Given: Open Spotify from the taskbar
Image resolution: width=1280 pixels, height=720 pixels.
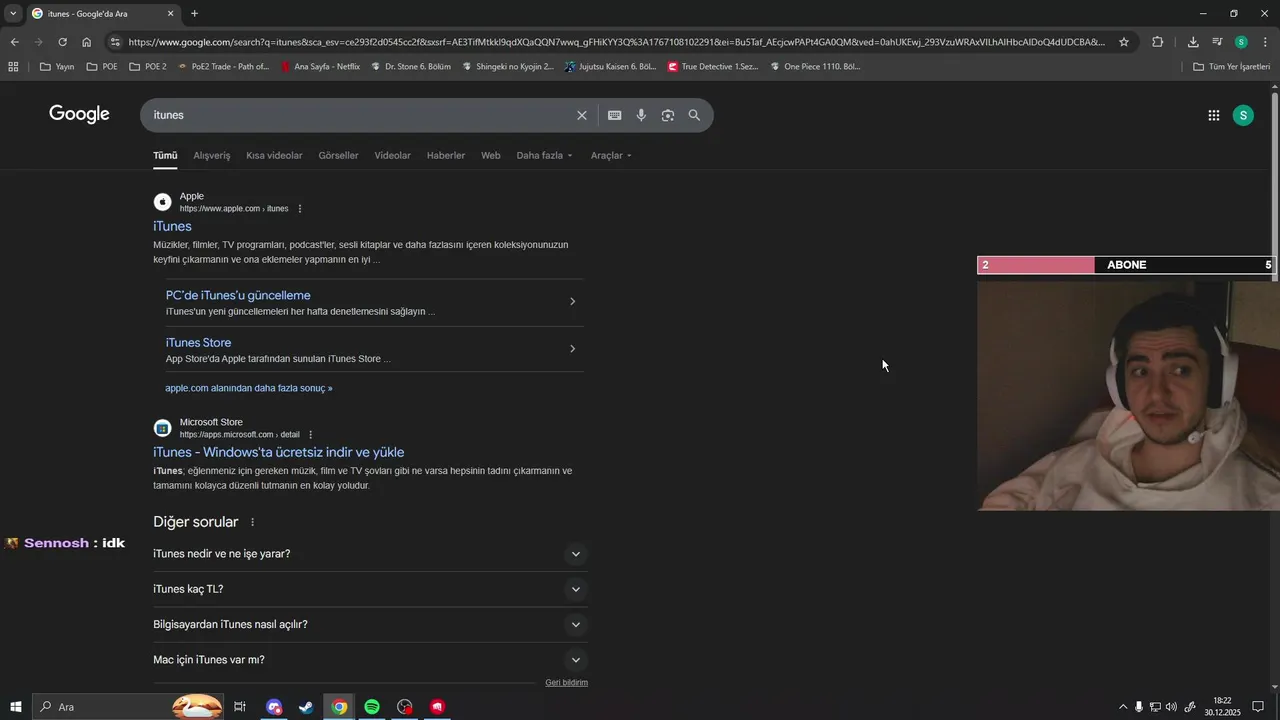Looking at the screenshot, I should pyautogui.click(x=372, y=707).
